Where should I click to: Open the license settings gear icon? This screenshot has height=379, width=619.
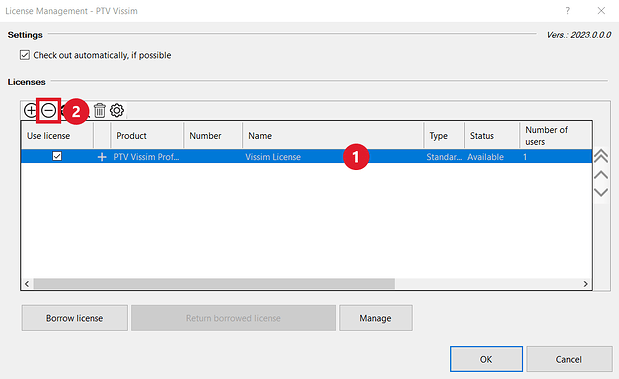coord(117,111)
